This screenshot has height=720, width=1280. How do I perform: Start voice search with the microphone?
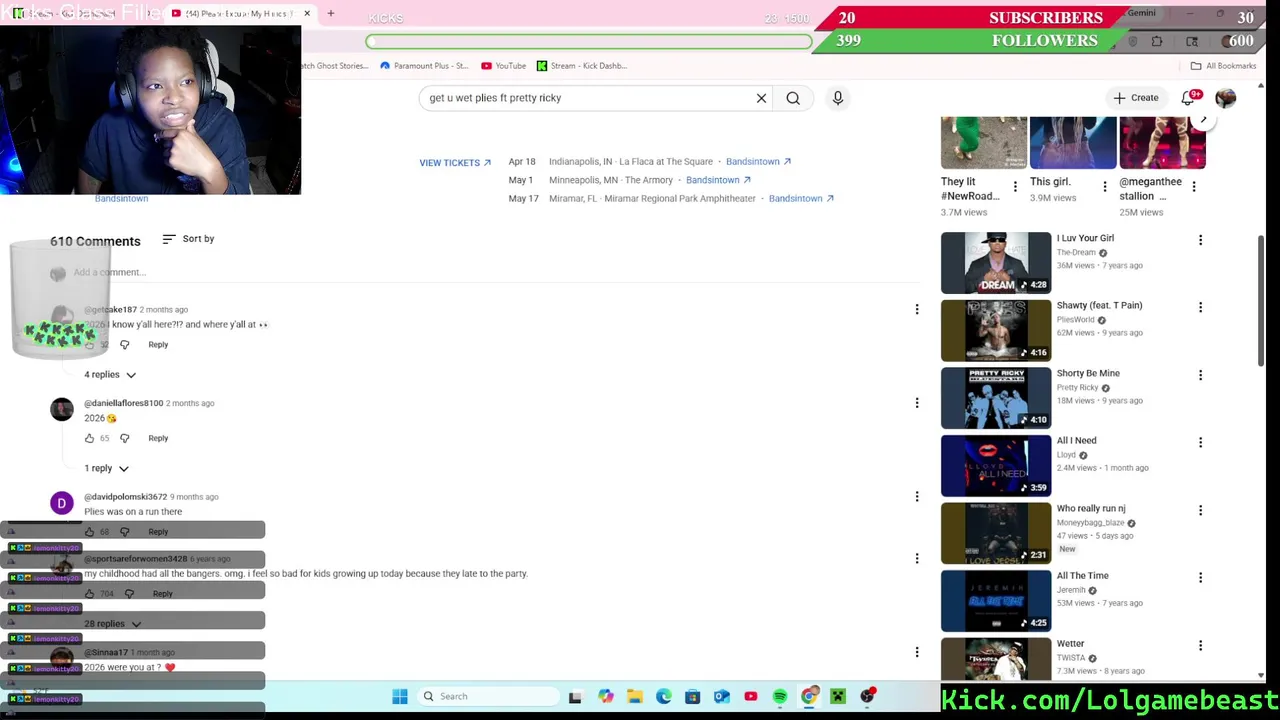point(838,98)
